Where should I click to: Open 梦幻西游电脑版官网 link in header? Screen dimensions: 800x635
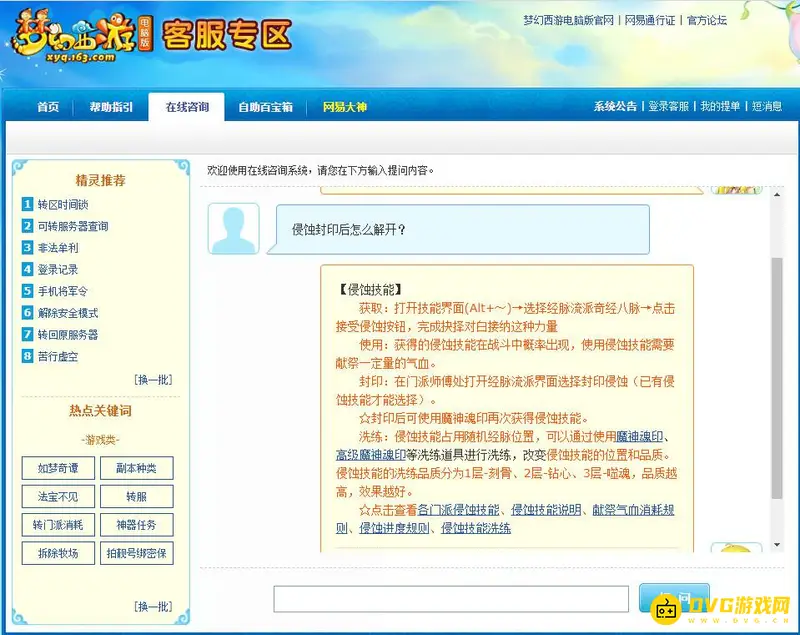pyautogui.click(x=568, y=20)
